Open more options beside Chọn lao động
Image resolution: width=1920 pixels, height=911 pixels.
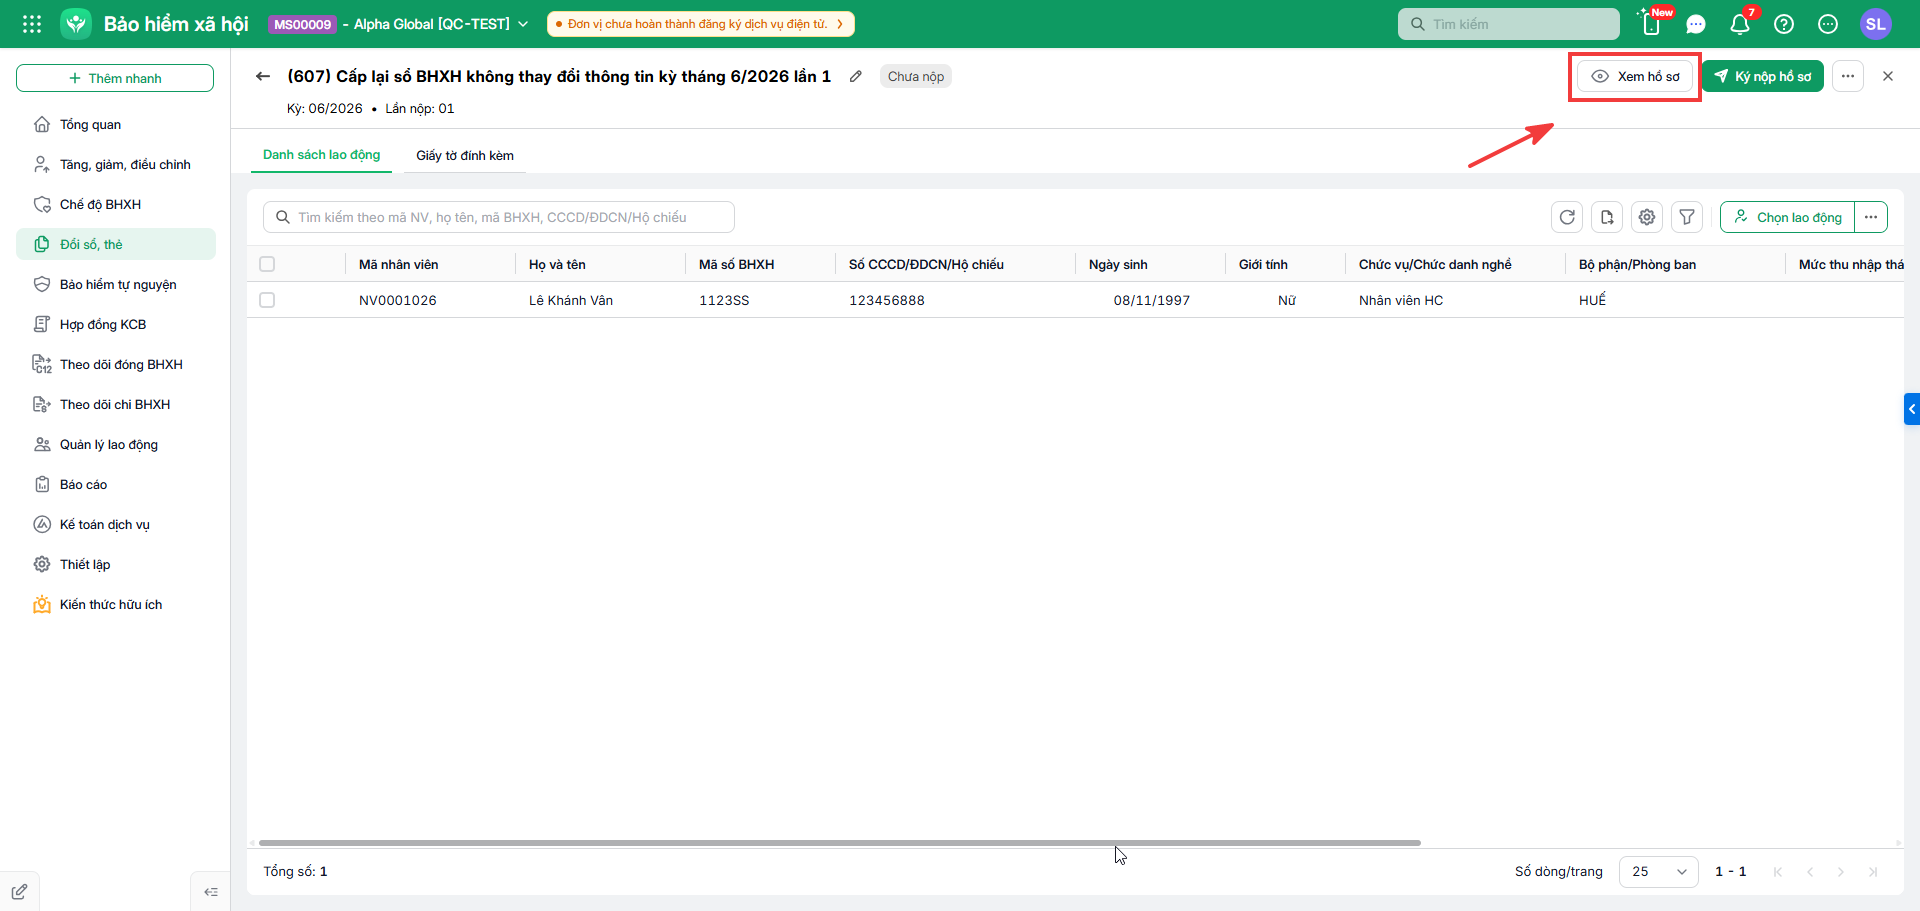coord(1871,217)
